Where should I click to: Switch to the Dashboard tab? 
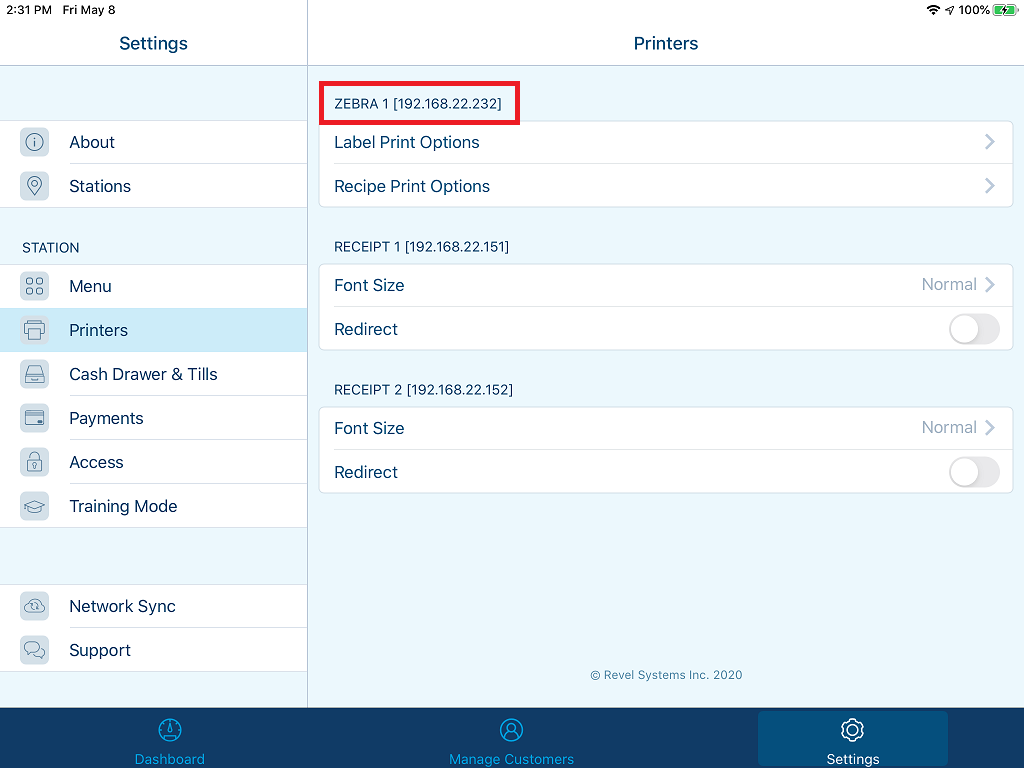(x=170, y=739)
